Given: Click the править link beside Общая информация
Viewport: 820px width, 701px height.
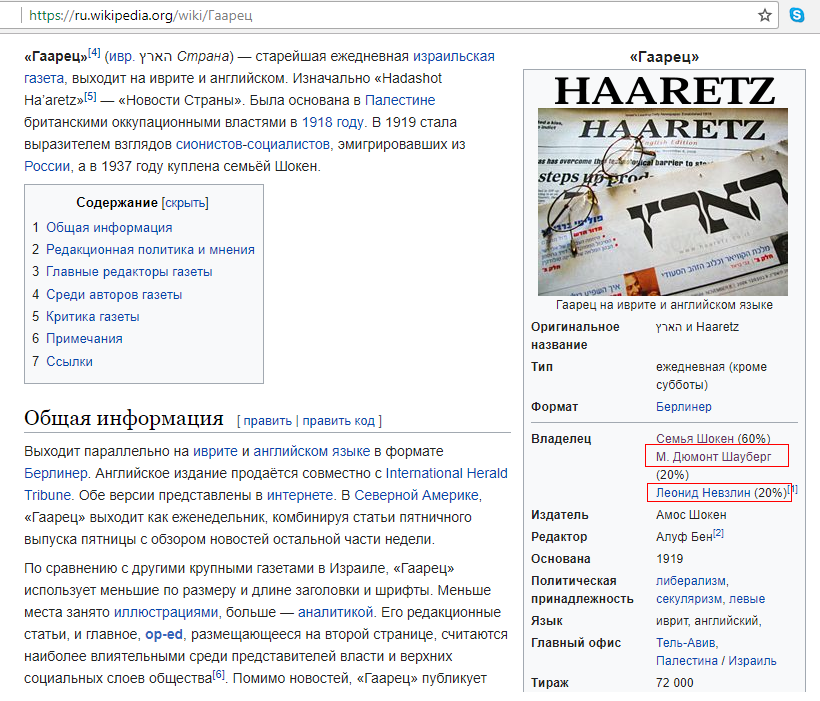Looking at the screenshot, I should tap(268, 421).
